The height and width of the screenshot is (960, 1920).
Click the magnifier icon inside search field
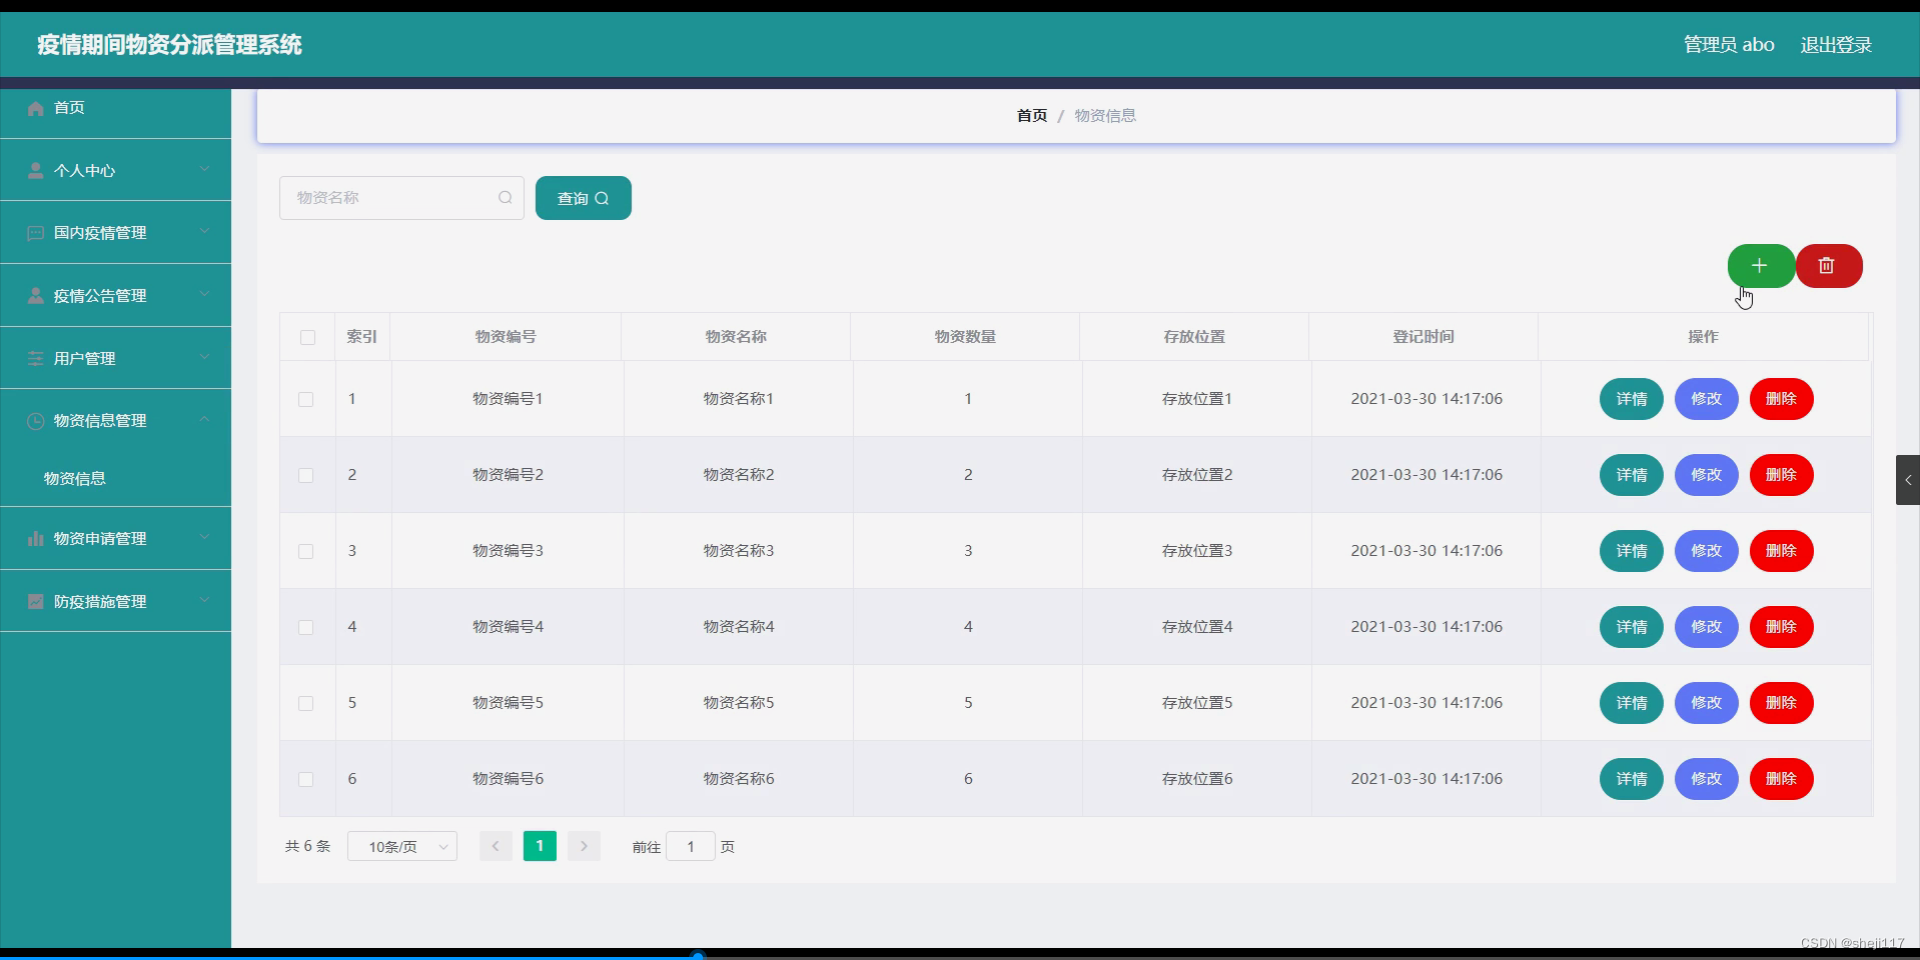point(505,198)
